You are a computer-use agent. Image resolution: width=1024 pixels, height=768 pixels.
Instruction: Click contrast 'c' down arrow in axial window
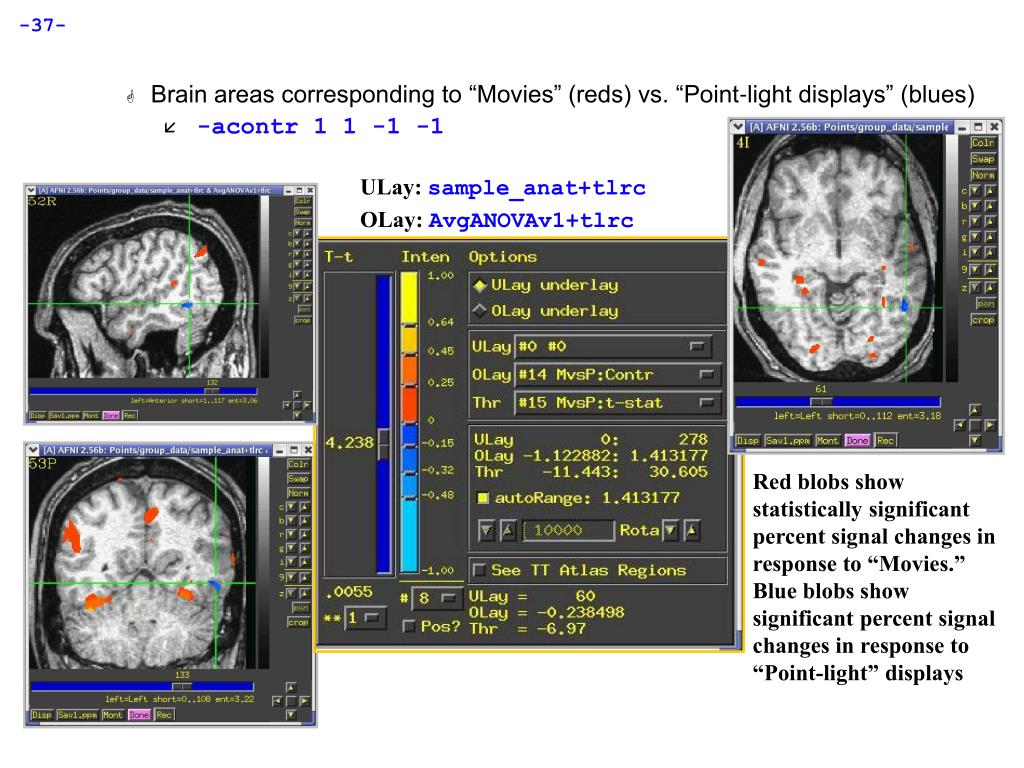coord(976,191)
